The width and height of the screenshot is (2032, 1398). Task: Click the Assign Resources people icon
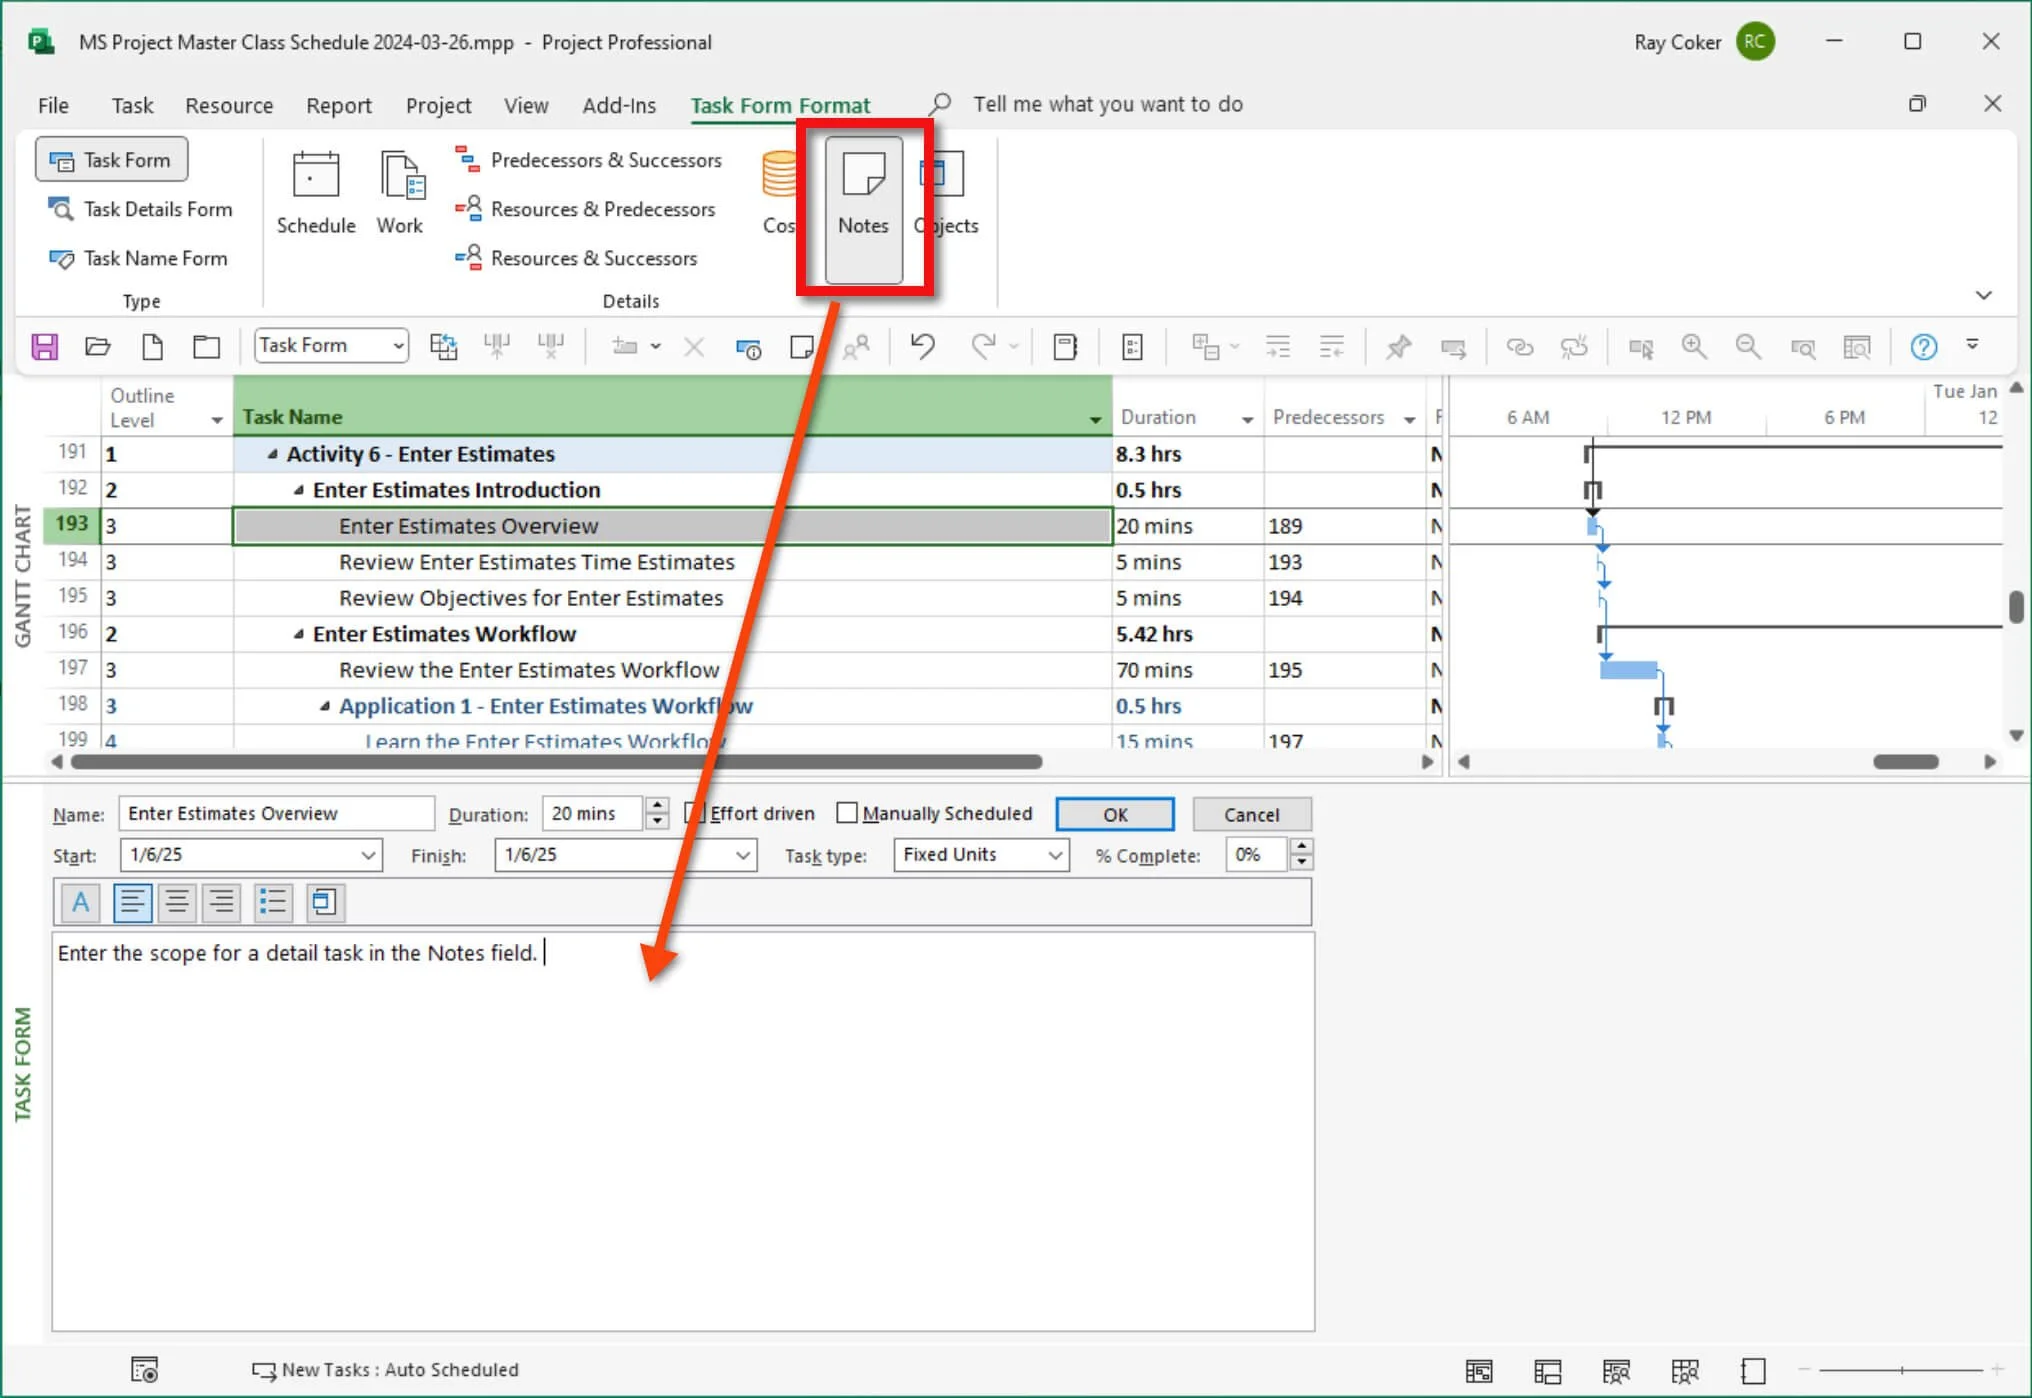pyautogui.click(x=856, y=347)
